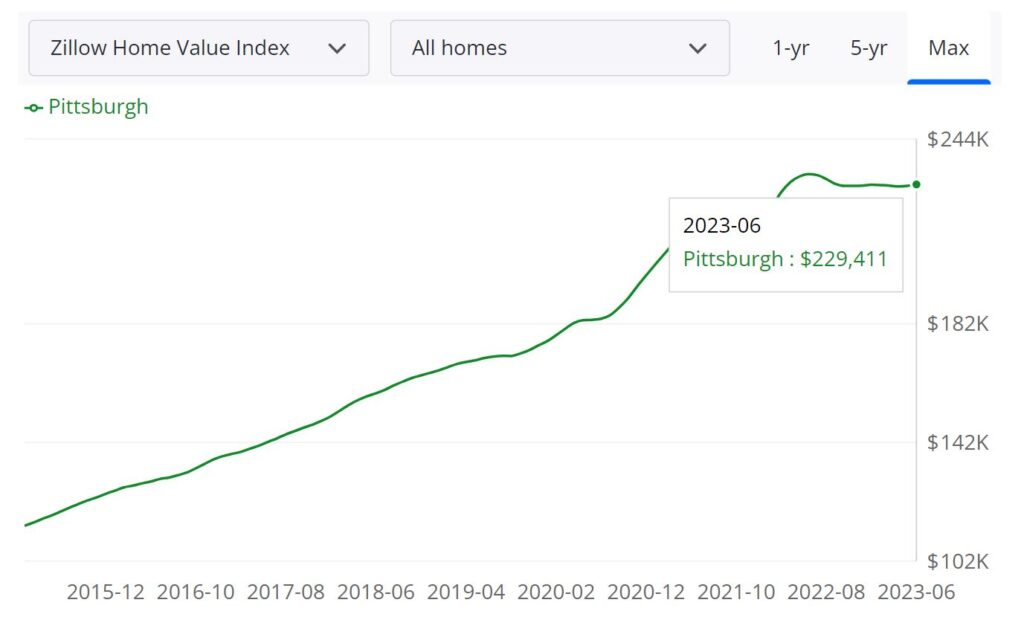Click the chevron on Zillow Home Value Index
This screenshot has width=1024, height=617.
coord(337,47)
